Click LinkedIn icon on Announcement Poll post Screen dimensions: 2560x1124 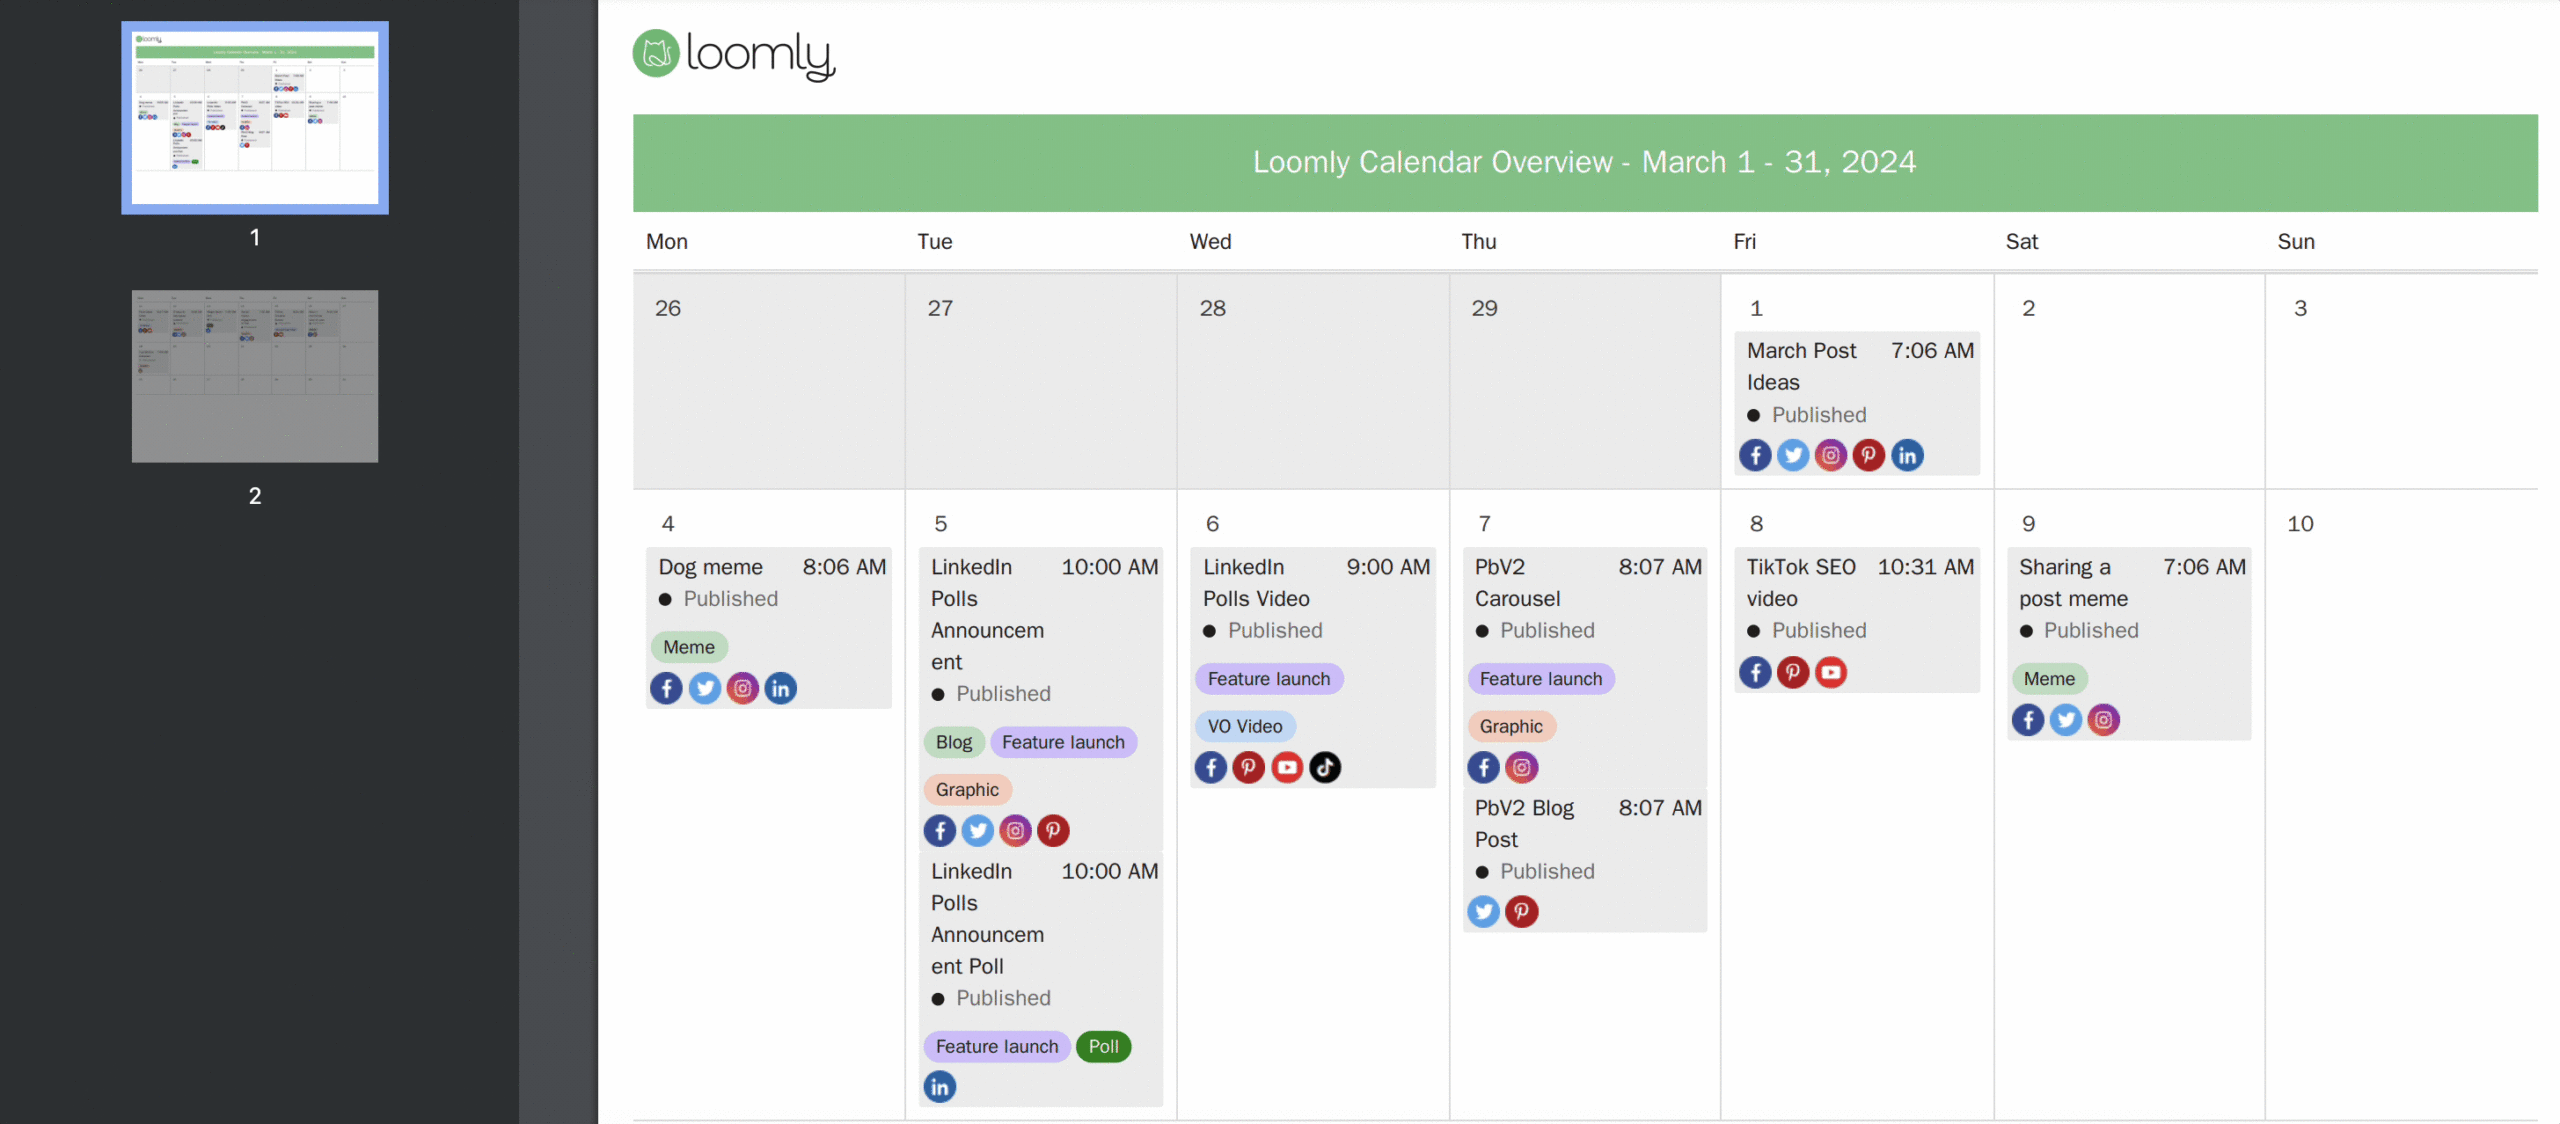click(x=940, y=1087)
